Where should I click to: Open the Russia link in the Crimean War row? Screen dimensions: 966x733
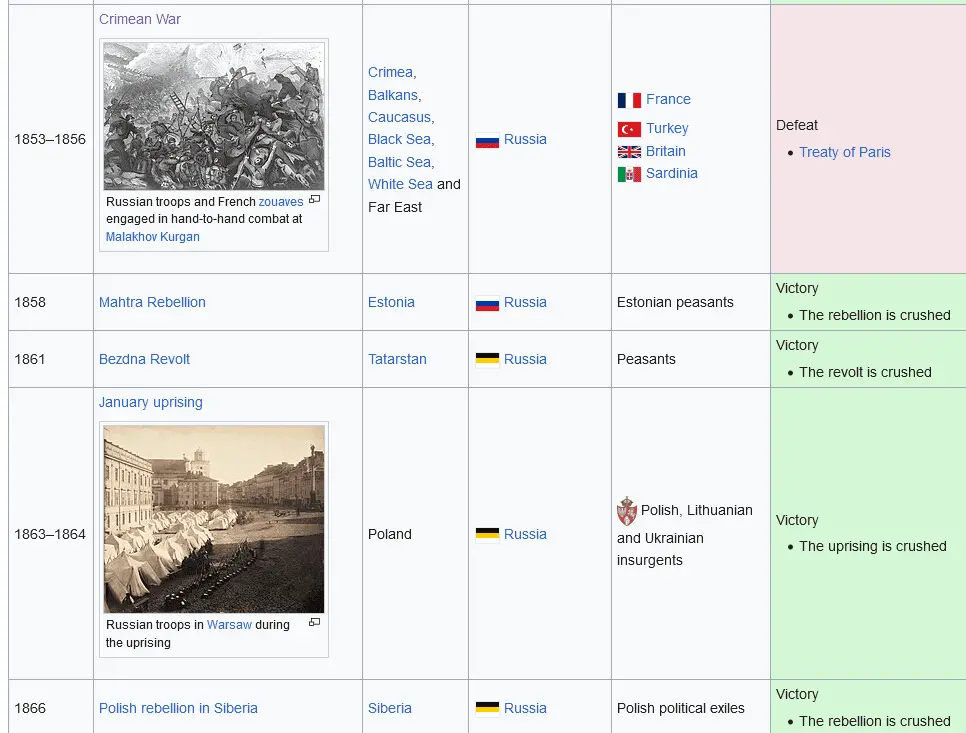(x=526, y=139)
